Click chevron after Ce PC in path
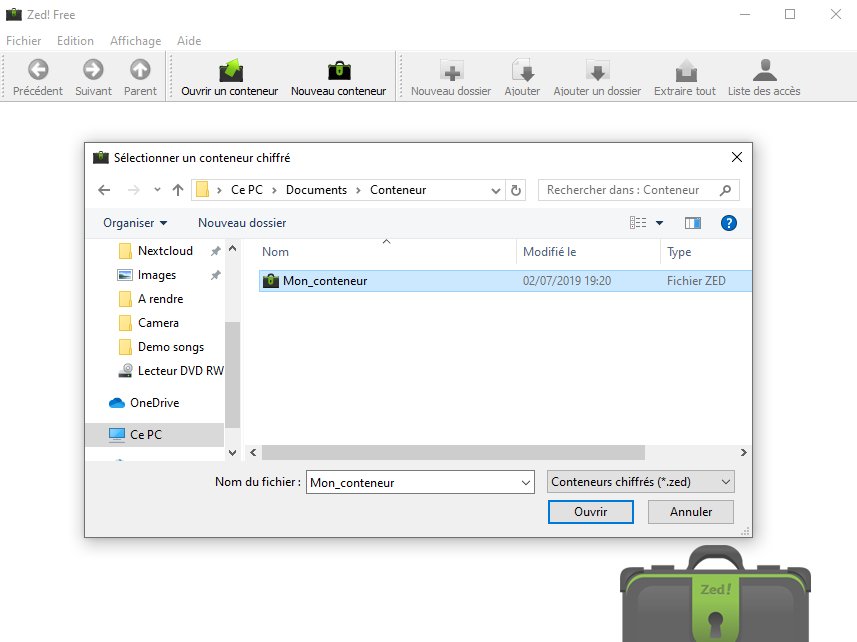Viewport: 857px width, 642px height. coord(274,190)
